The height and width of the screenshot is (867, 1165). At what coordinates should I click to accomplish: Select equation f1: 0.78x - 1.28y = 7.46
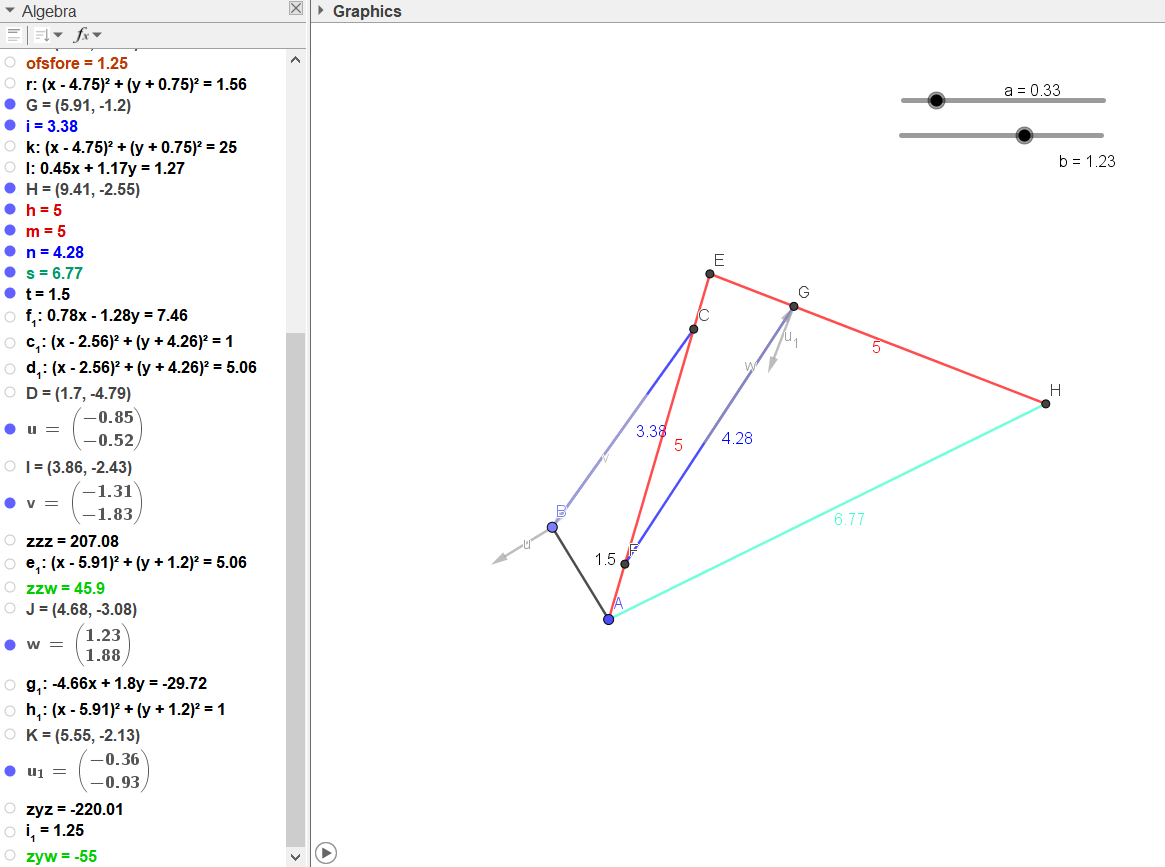click(106, 316)
